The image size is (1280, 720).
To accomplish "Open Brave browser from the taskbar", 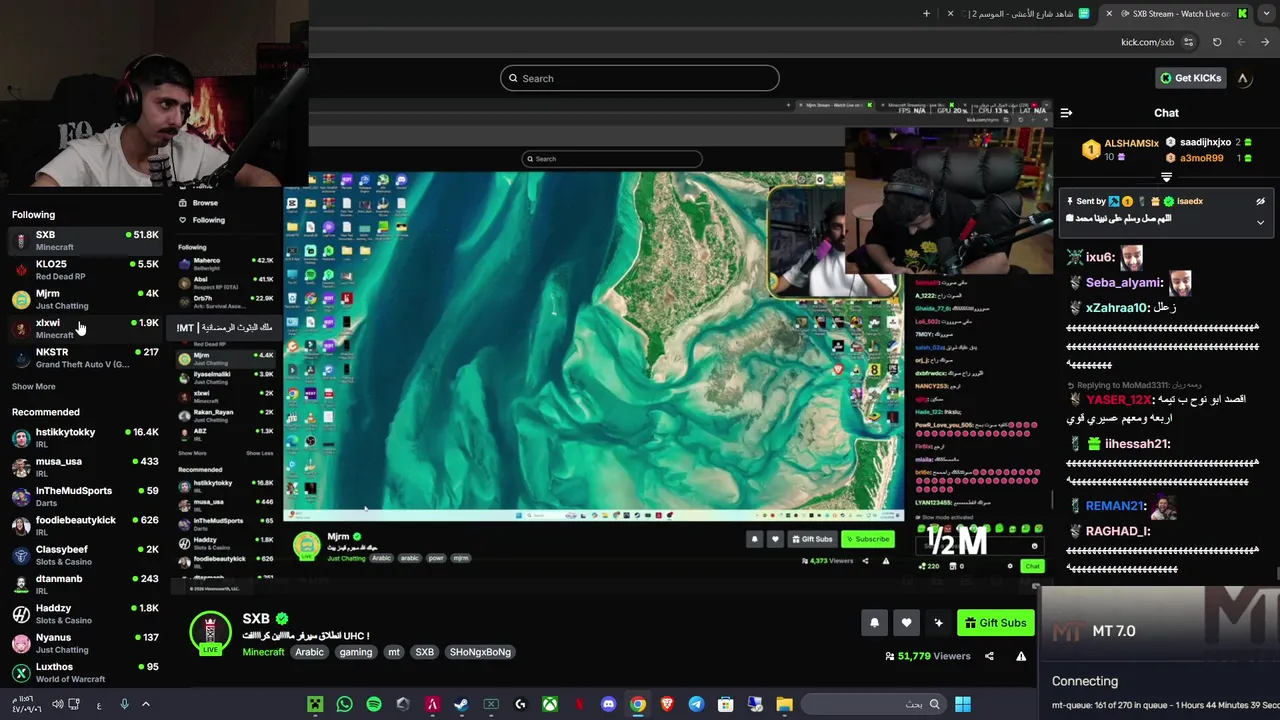I will (x=667, y=704).
